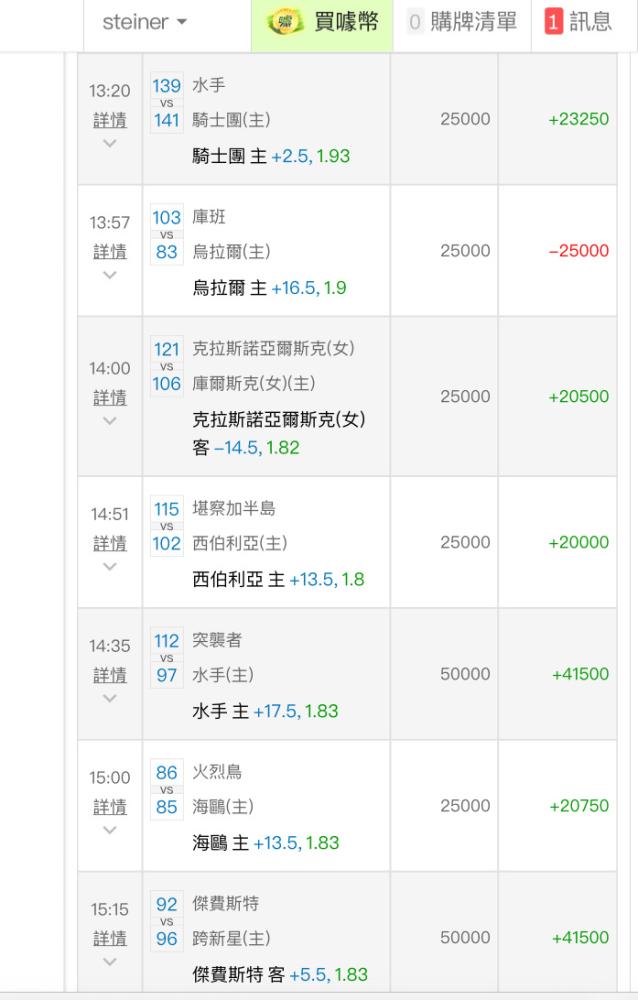This screenshot has width=638, height=1000.
Task: Expand chevron under 13:57 match
Action: click(x=110, y=275)
